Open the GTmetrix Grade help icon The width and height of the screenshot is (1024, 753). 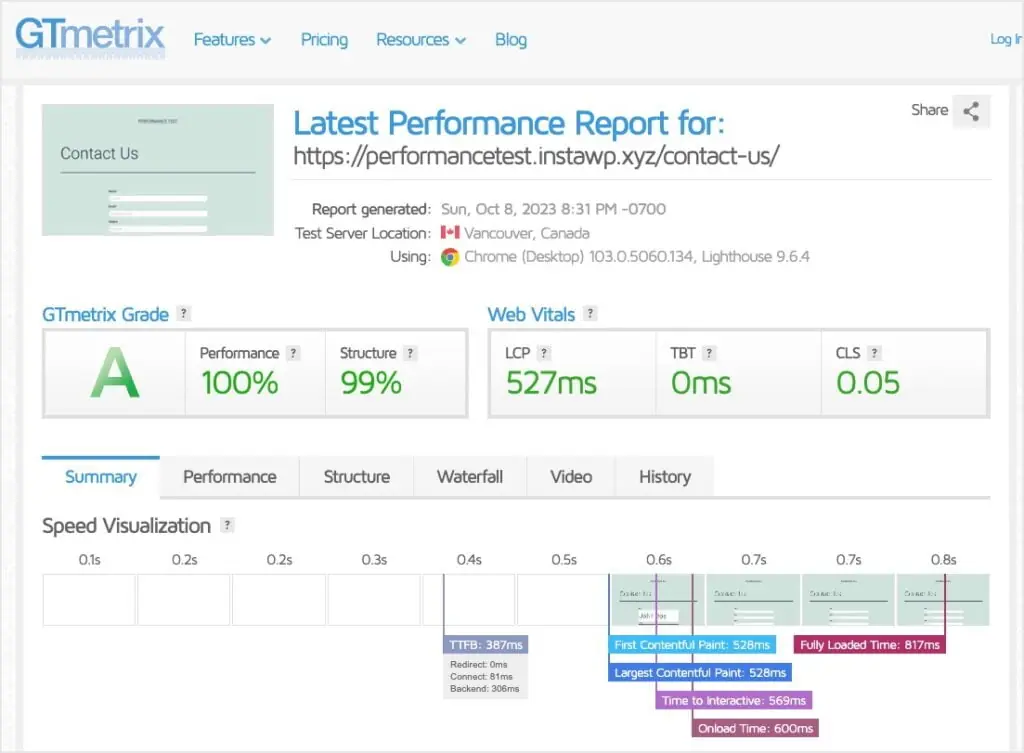click(183, 314)
